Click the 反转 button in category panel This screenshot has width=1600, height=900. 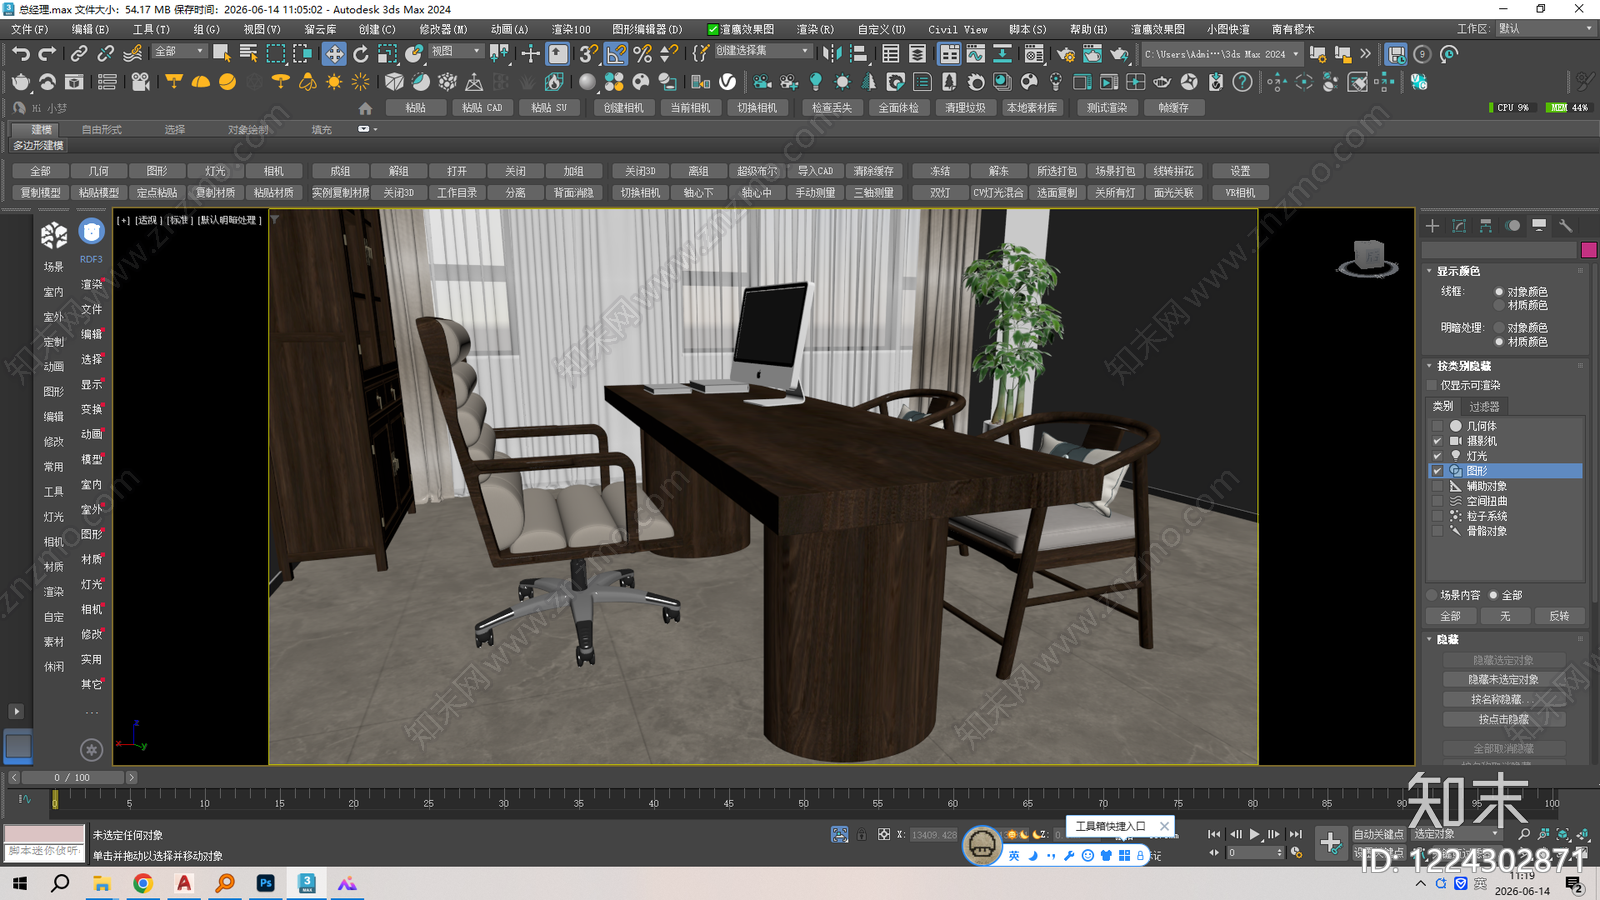coord(1559,616)
